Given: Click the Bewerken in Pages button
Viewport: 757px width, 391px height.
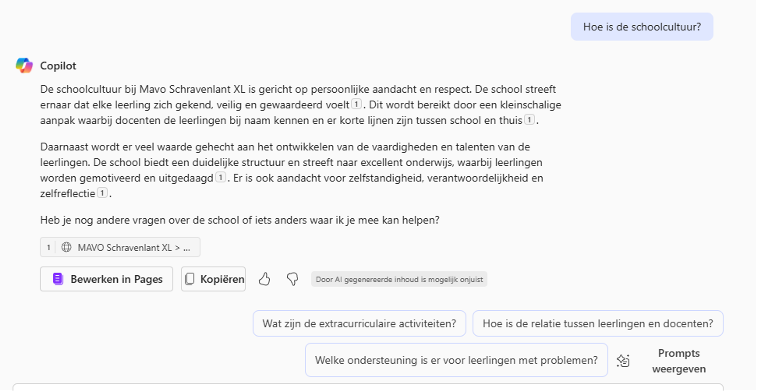Looking at the screenshot, I should (106, 279).
